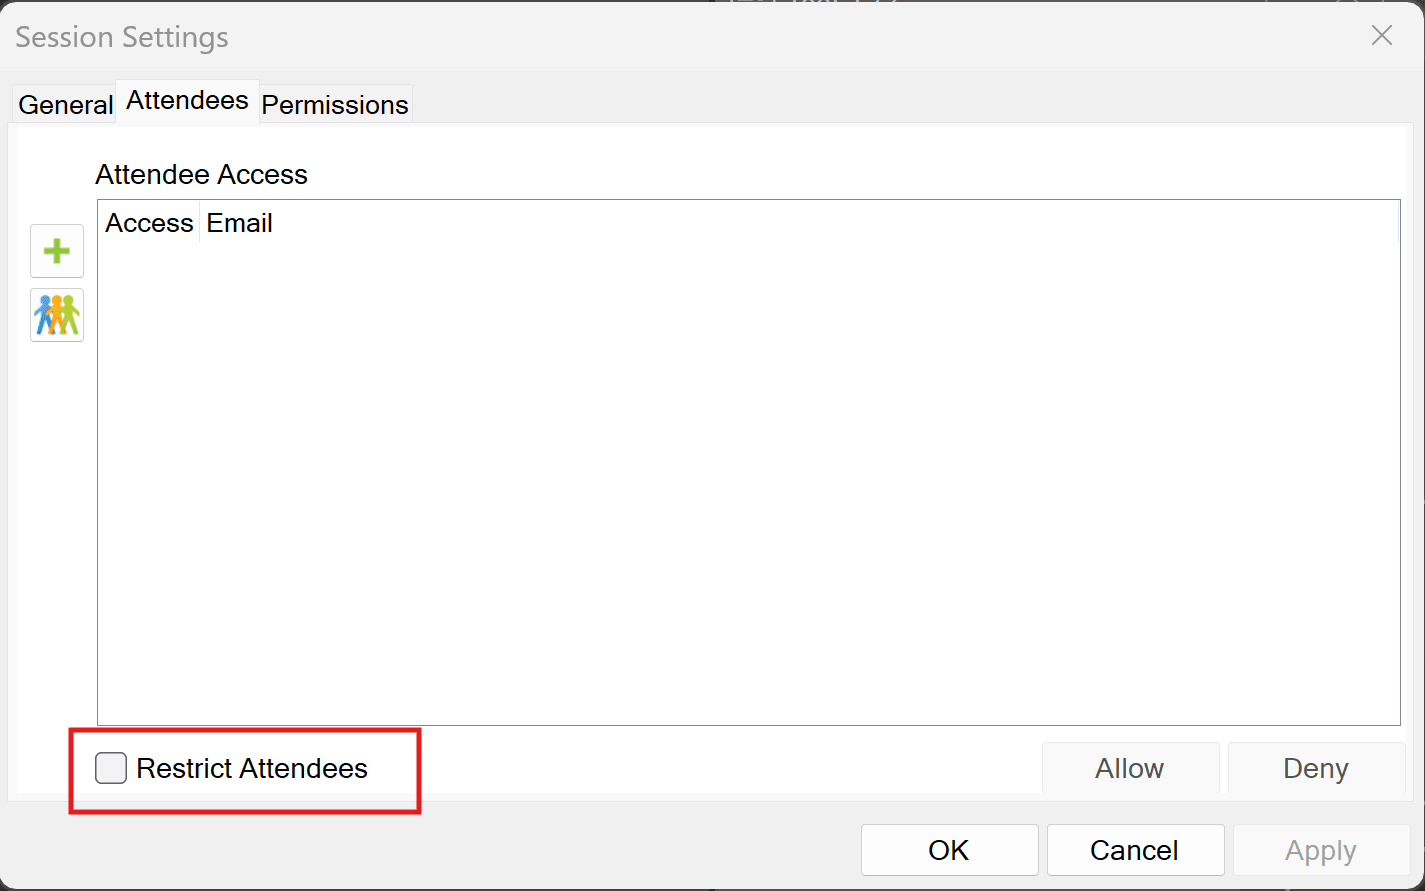This screenshot has width=1425, height=891.
Task: Click the Allow button
Action: click(1130, 768)
